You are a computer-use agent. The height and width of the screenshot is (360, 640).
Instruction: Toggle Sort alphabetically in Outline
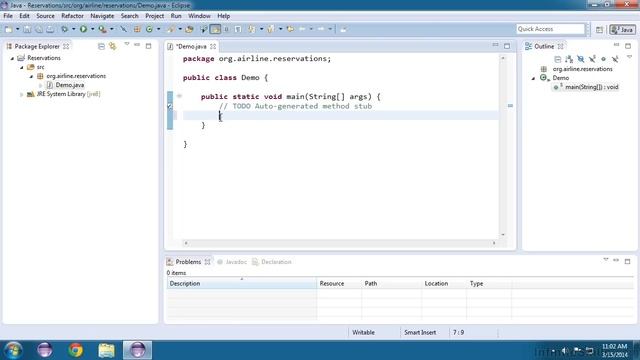pyautogui.click(x=569, y=60)
